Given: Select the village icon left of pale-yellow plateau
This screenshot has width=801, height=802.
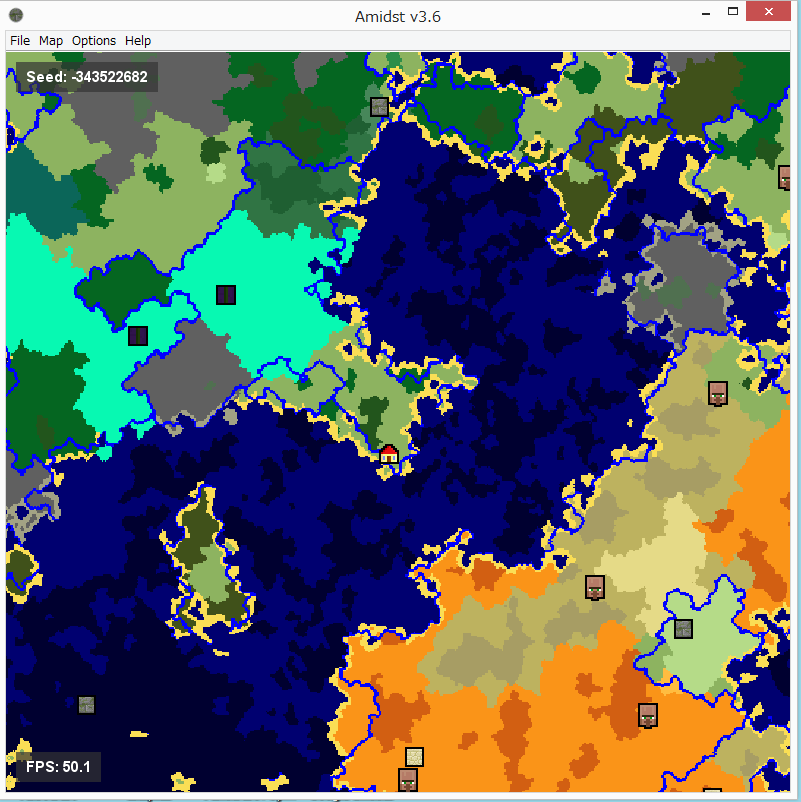Looking at the screenshot, I should (594, 587).
